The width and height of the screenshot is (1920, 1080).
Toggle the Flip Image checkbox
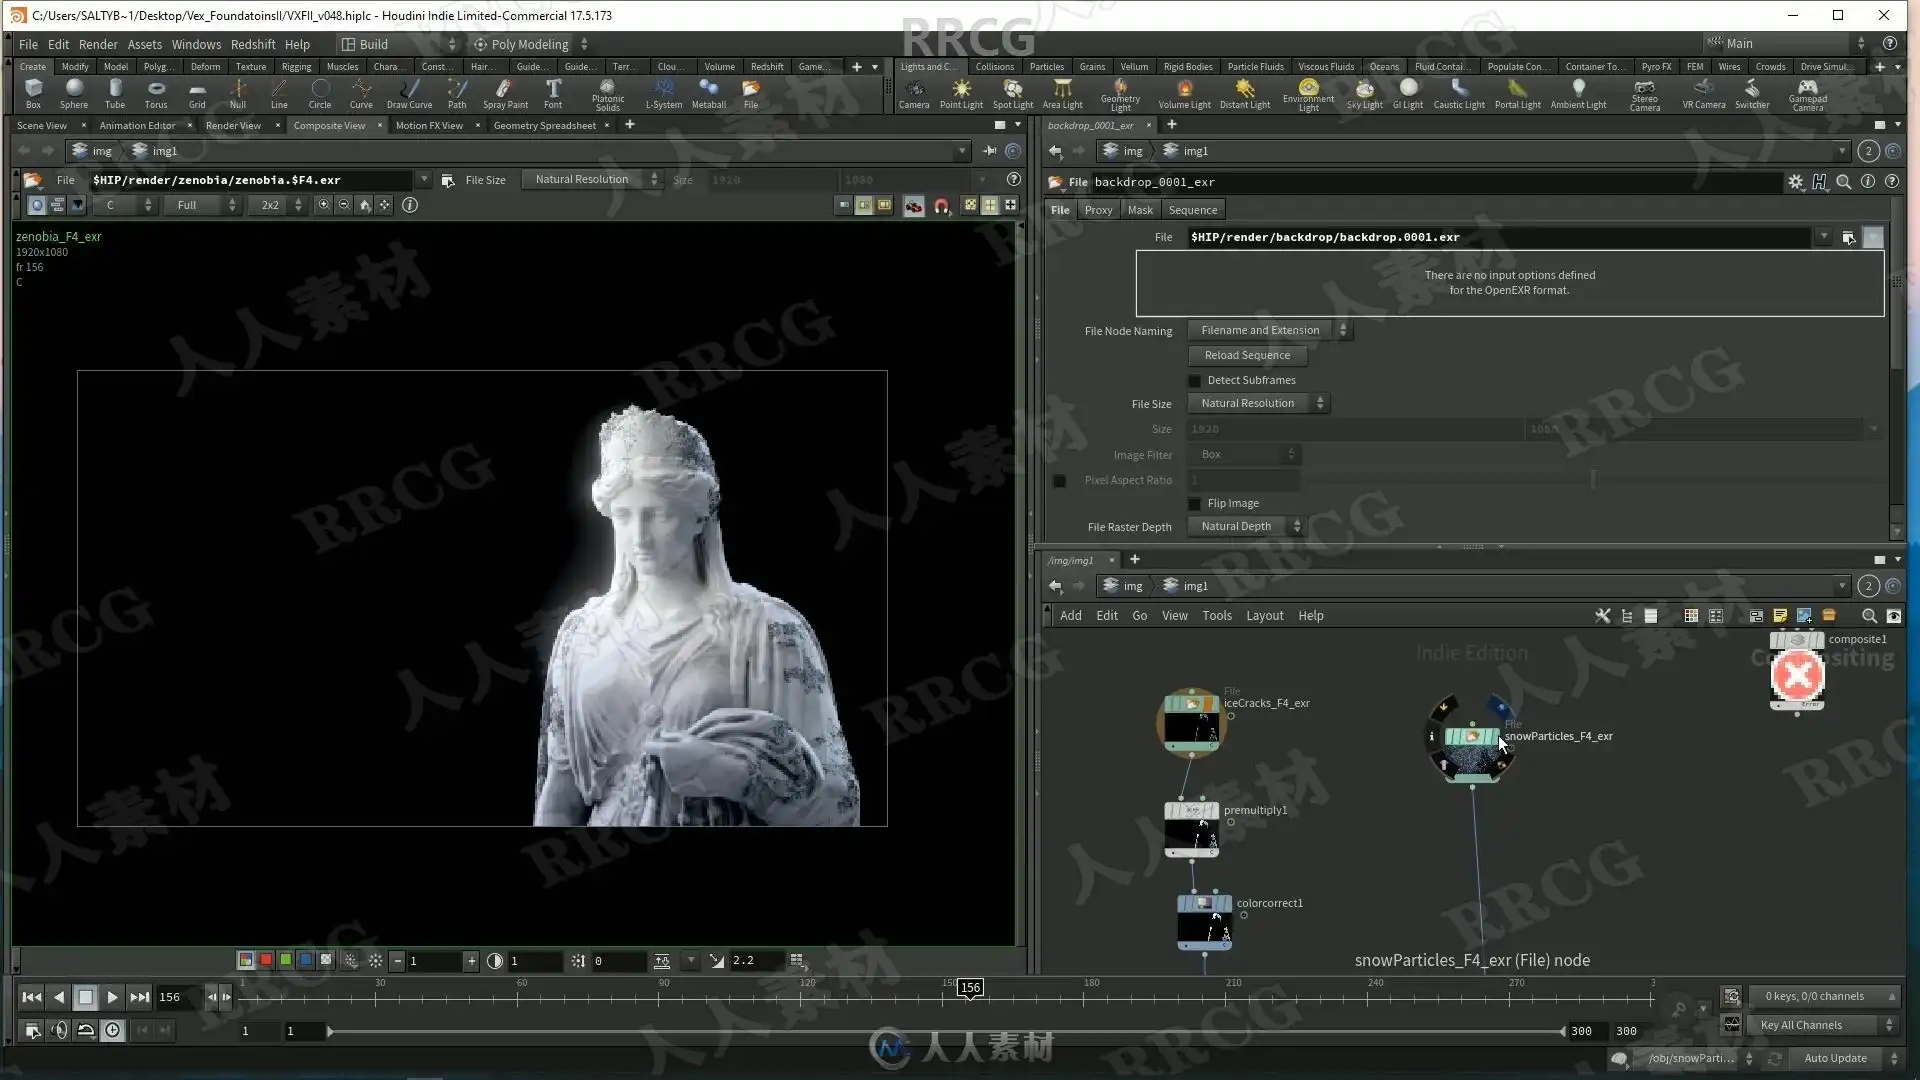point(1194,504)
